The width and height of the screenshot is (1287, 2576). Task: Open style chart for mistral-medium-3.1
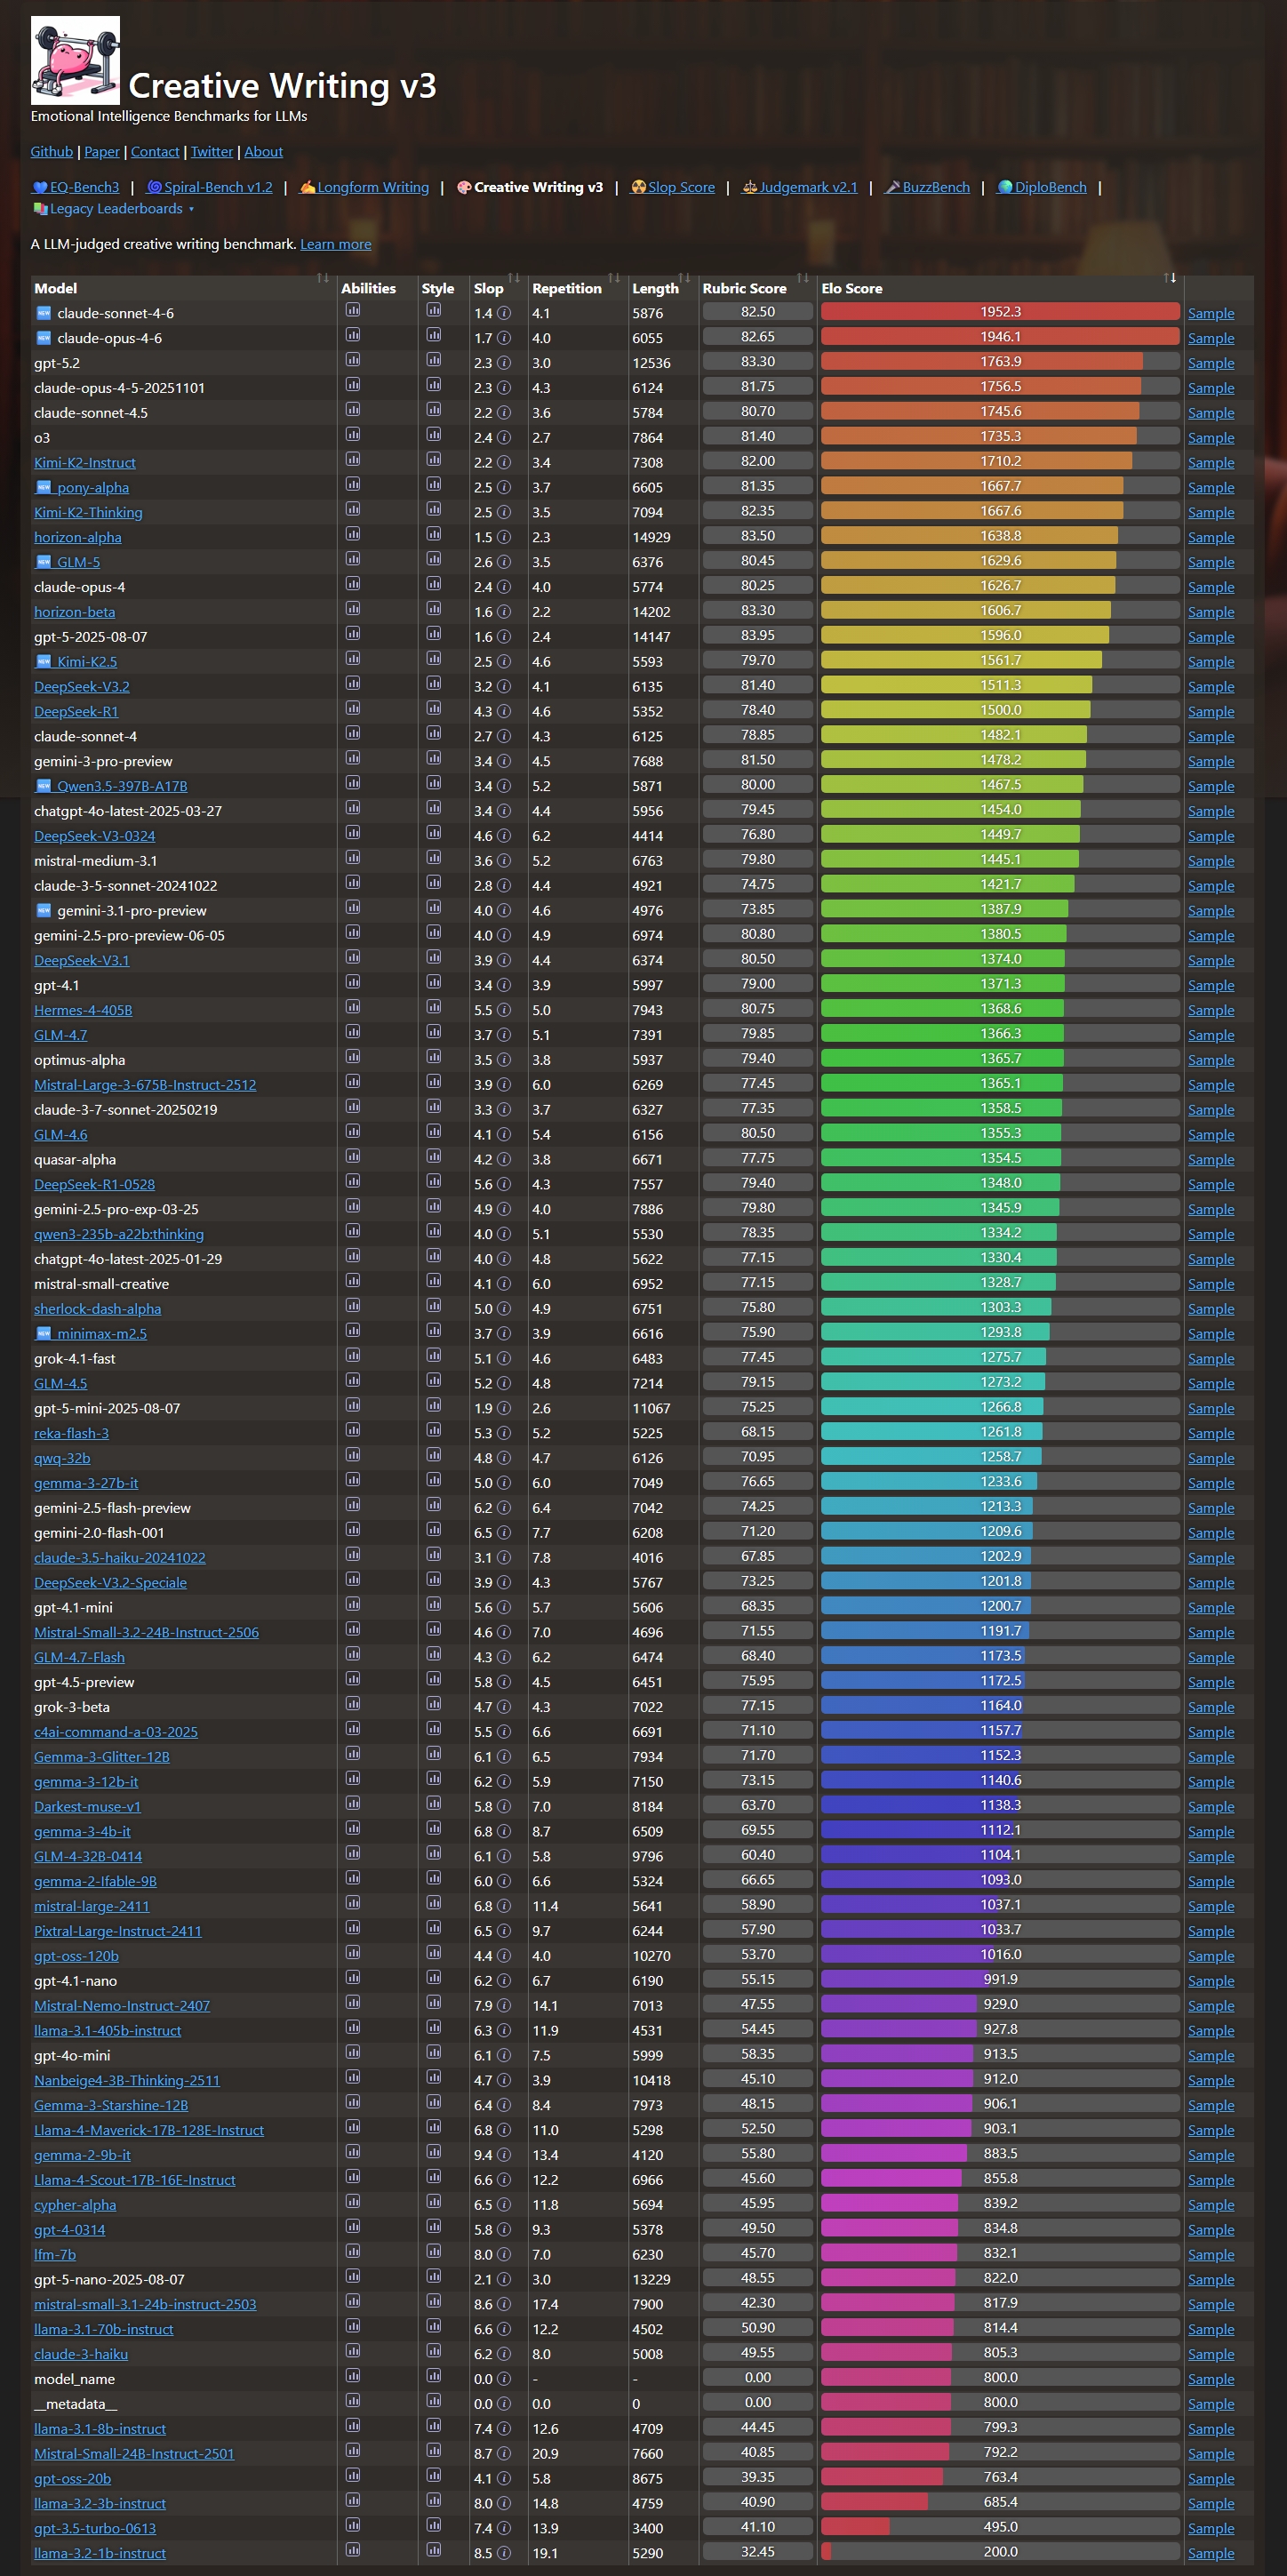(434, 858)
